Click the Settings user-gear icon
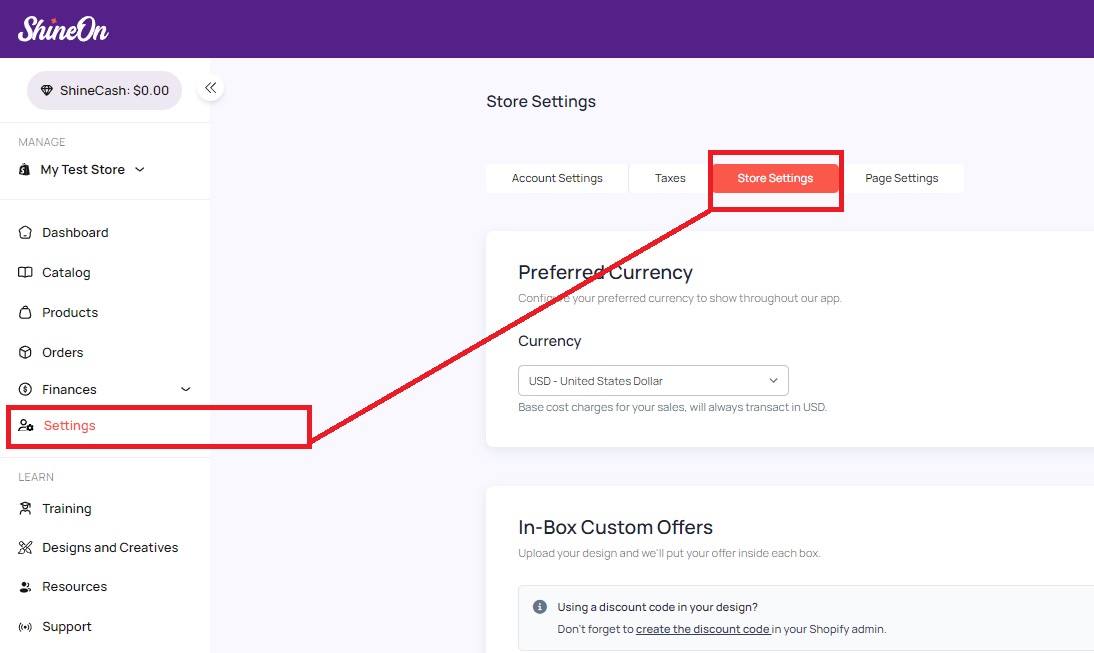This screenshot has height=653, width=1094. pyautogui.click(x=26, y=426)
